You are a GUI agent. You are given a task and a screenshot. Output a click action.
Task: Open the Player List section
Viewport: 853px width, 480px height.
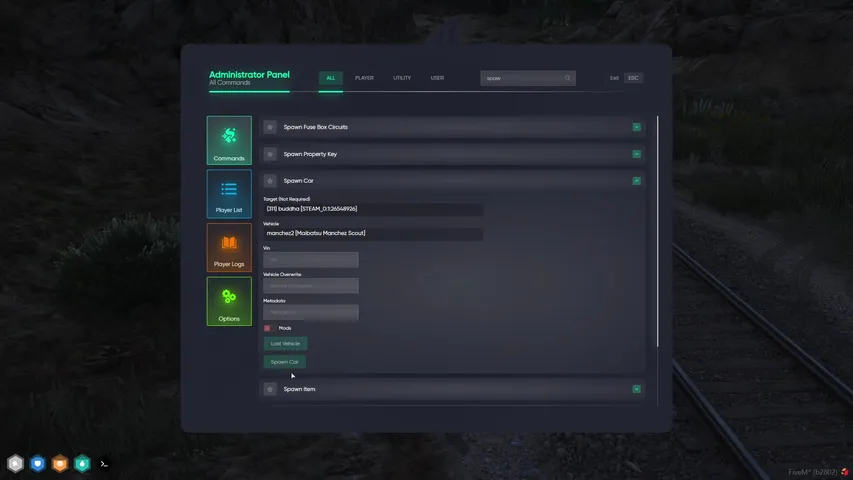[229, 194]
